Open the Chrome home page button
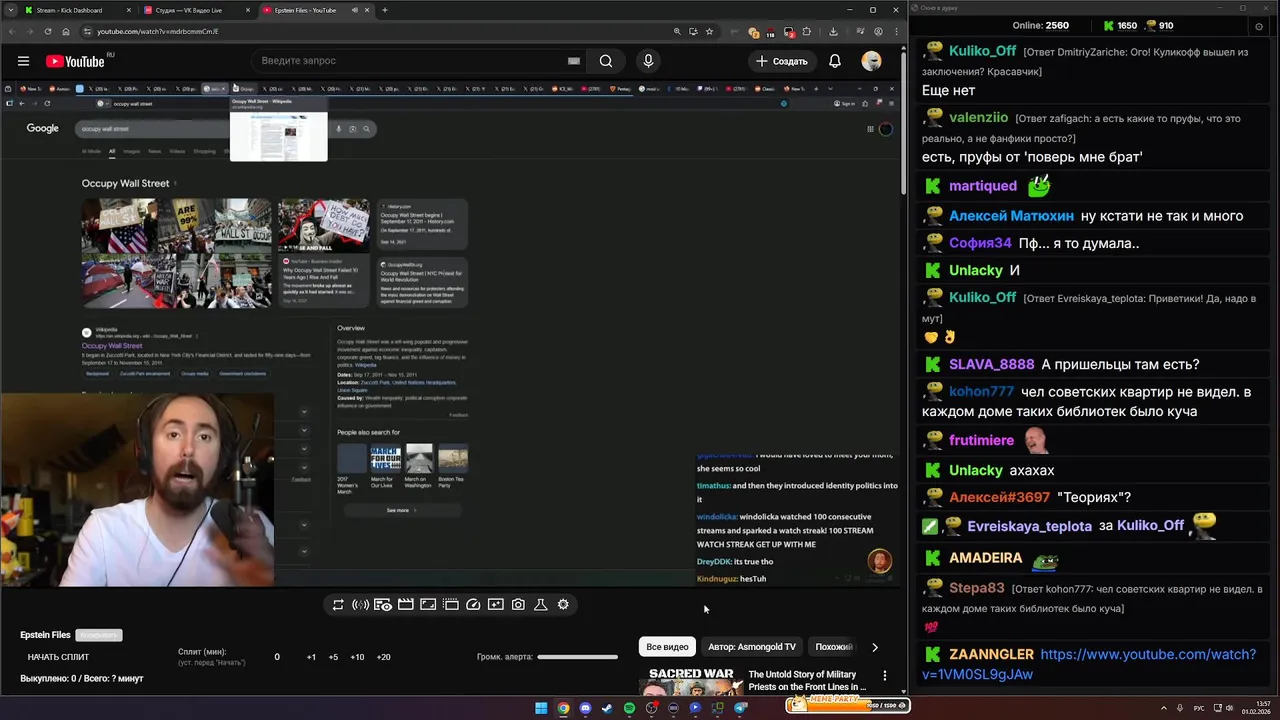Screen dimensions: 1280x720 (66, 31)
